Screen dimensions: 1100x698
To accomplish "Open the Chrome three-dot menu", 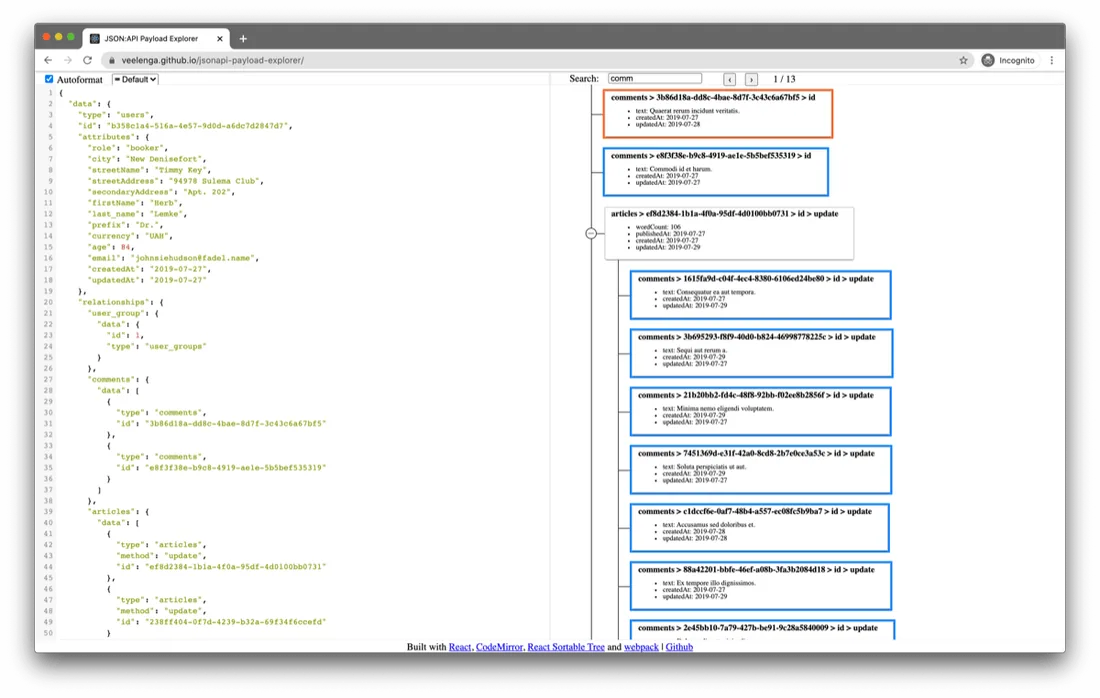I will (1052, 60).
